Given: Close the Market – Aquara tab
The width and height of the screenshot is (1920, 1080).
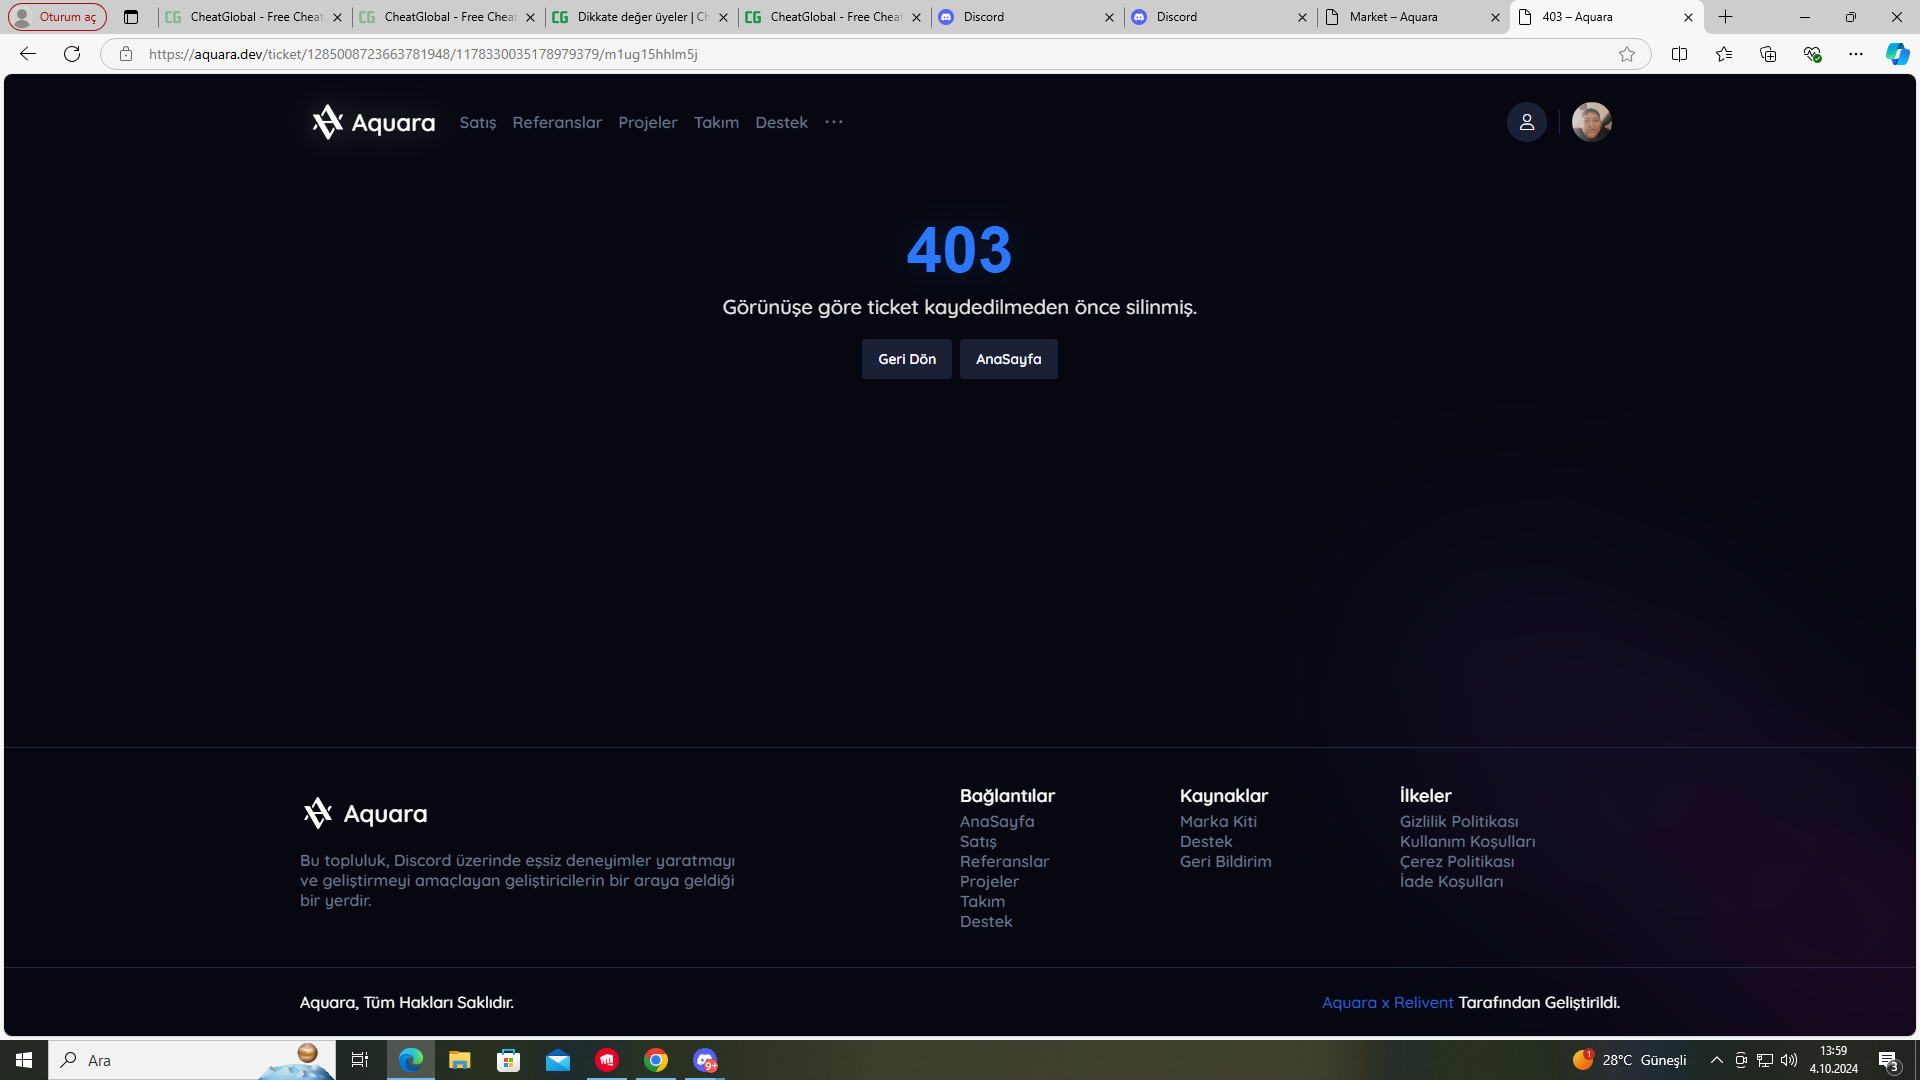Looking at the screenshot, I should (x=1495, y=17).
